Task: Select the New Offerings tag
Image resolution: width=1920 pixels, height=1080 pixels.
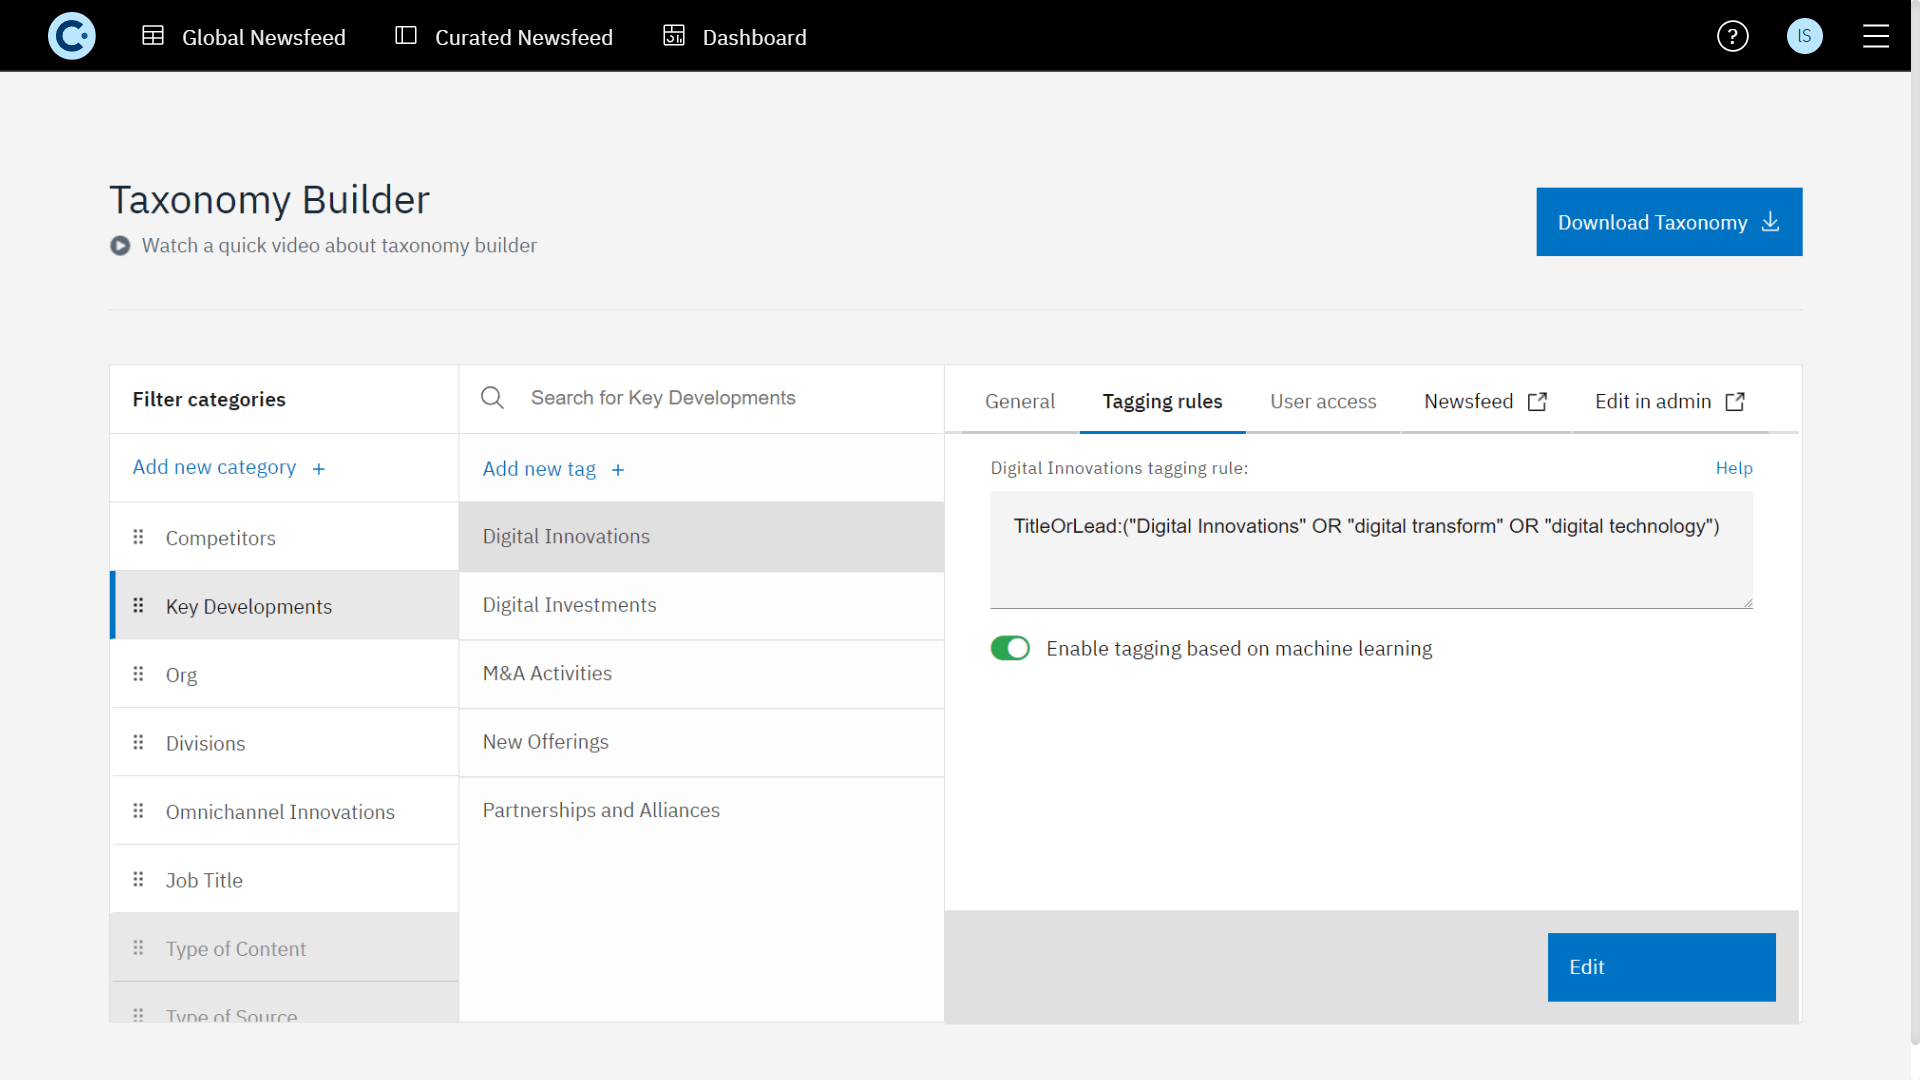Action: [701, 742]
